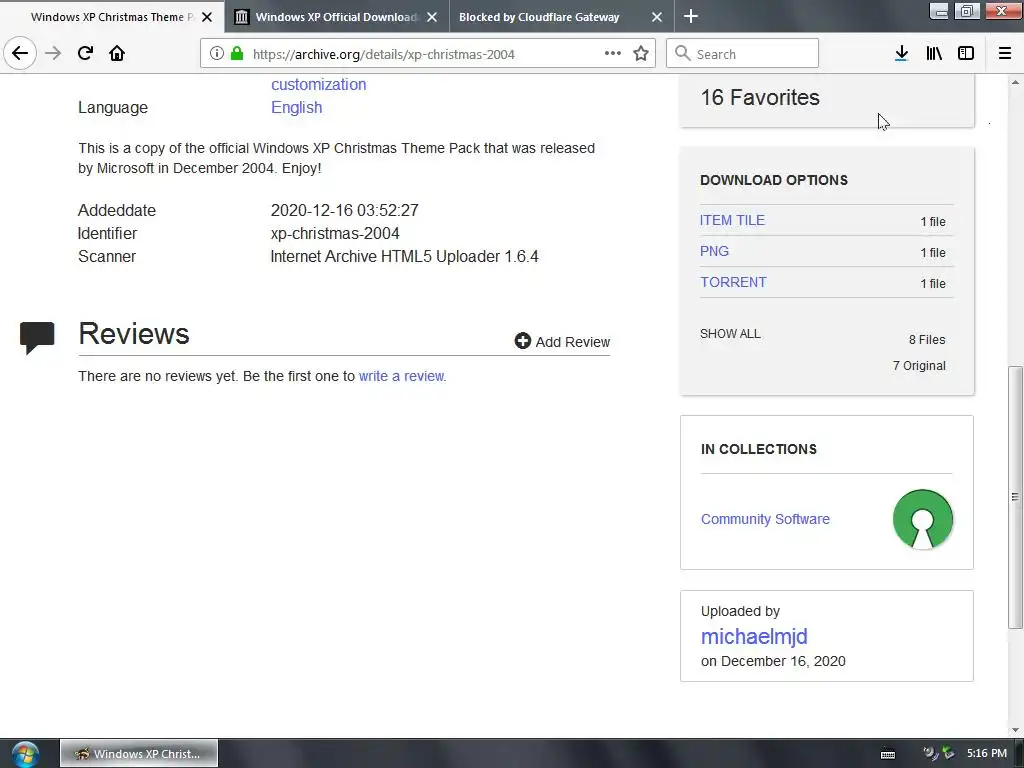Go back with the browser back arrow
This screenshot has height=768, width=1024.
tap(20, 54)
